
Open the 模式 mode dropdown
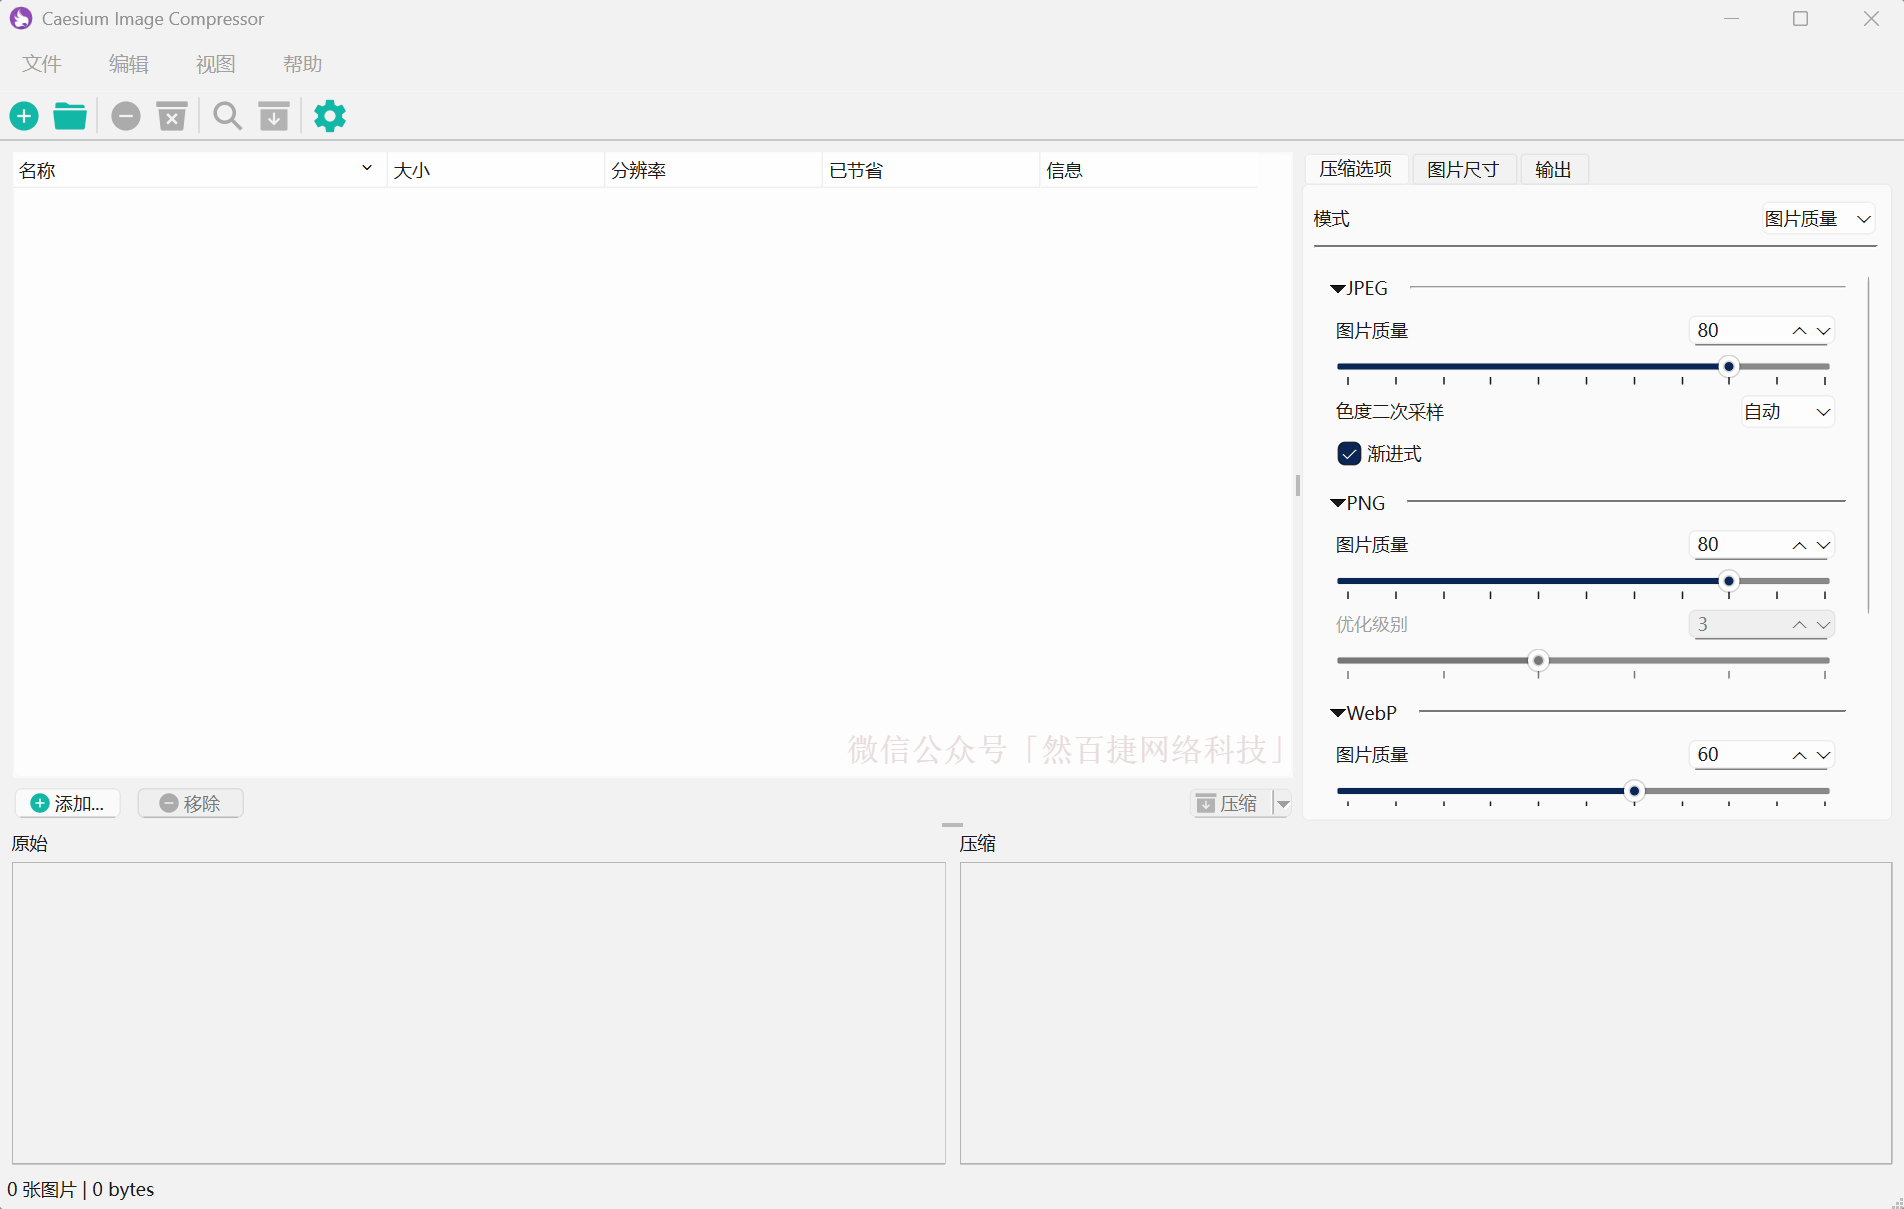click(x=1818, y=219)
